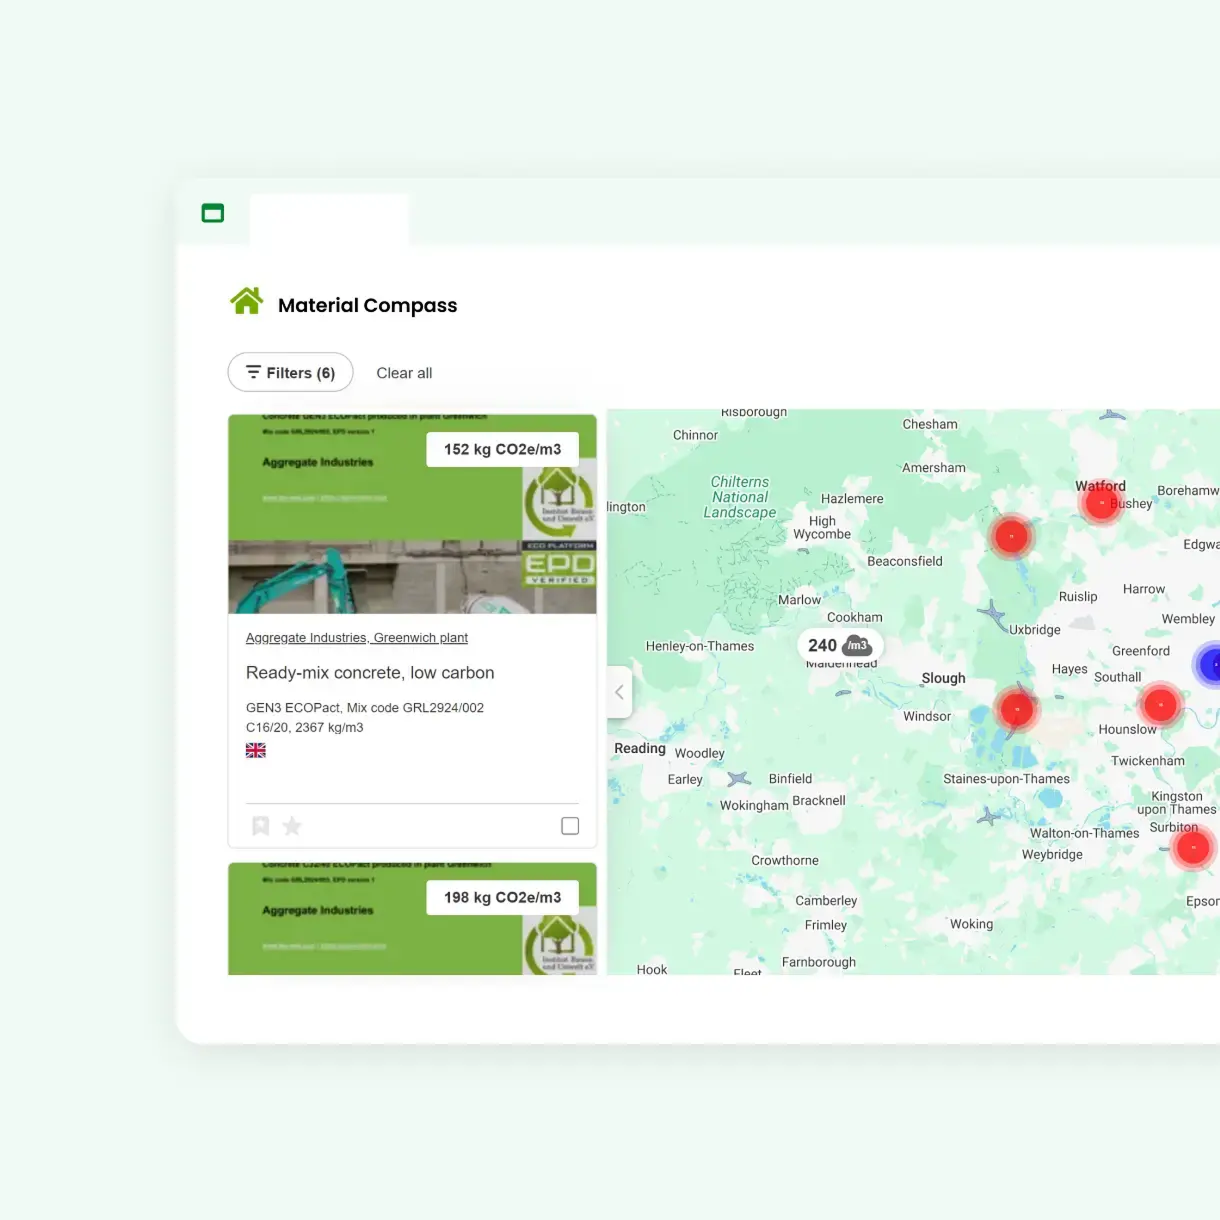Click the green home icon
Image resolution: width=1220 pixels, height=1220 pixels.
pyautogui.click(x=246, y=300)
